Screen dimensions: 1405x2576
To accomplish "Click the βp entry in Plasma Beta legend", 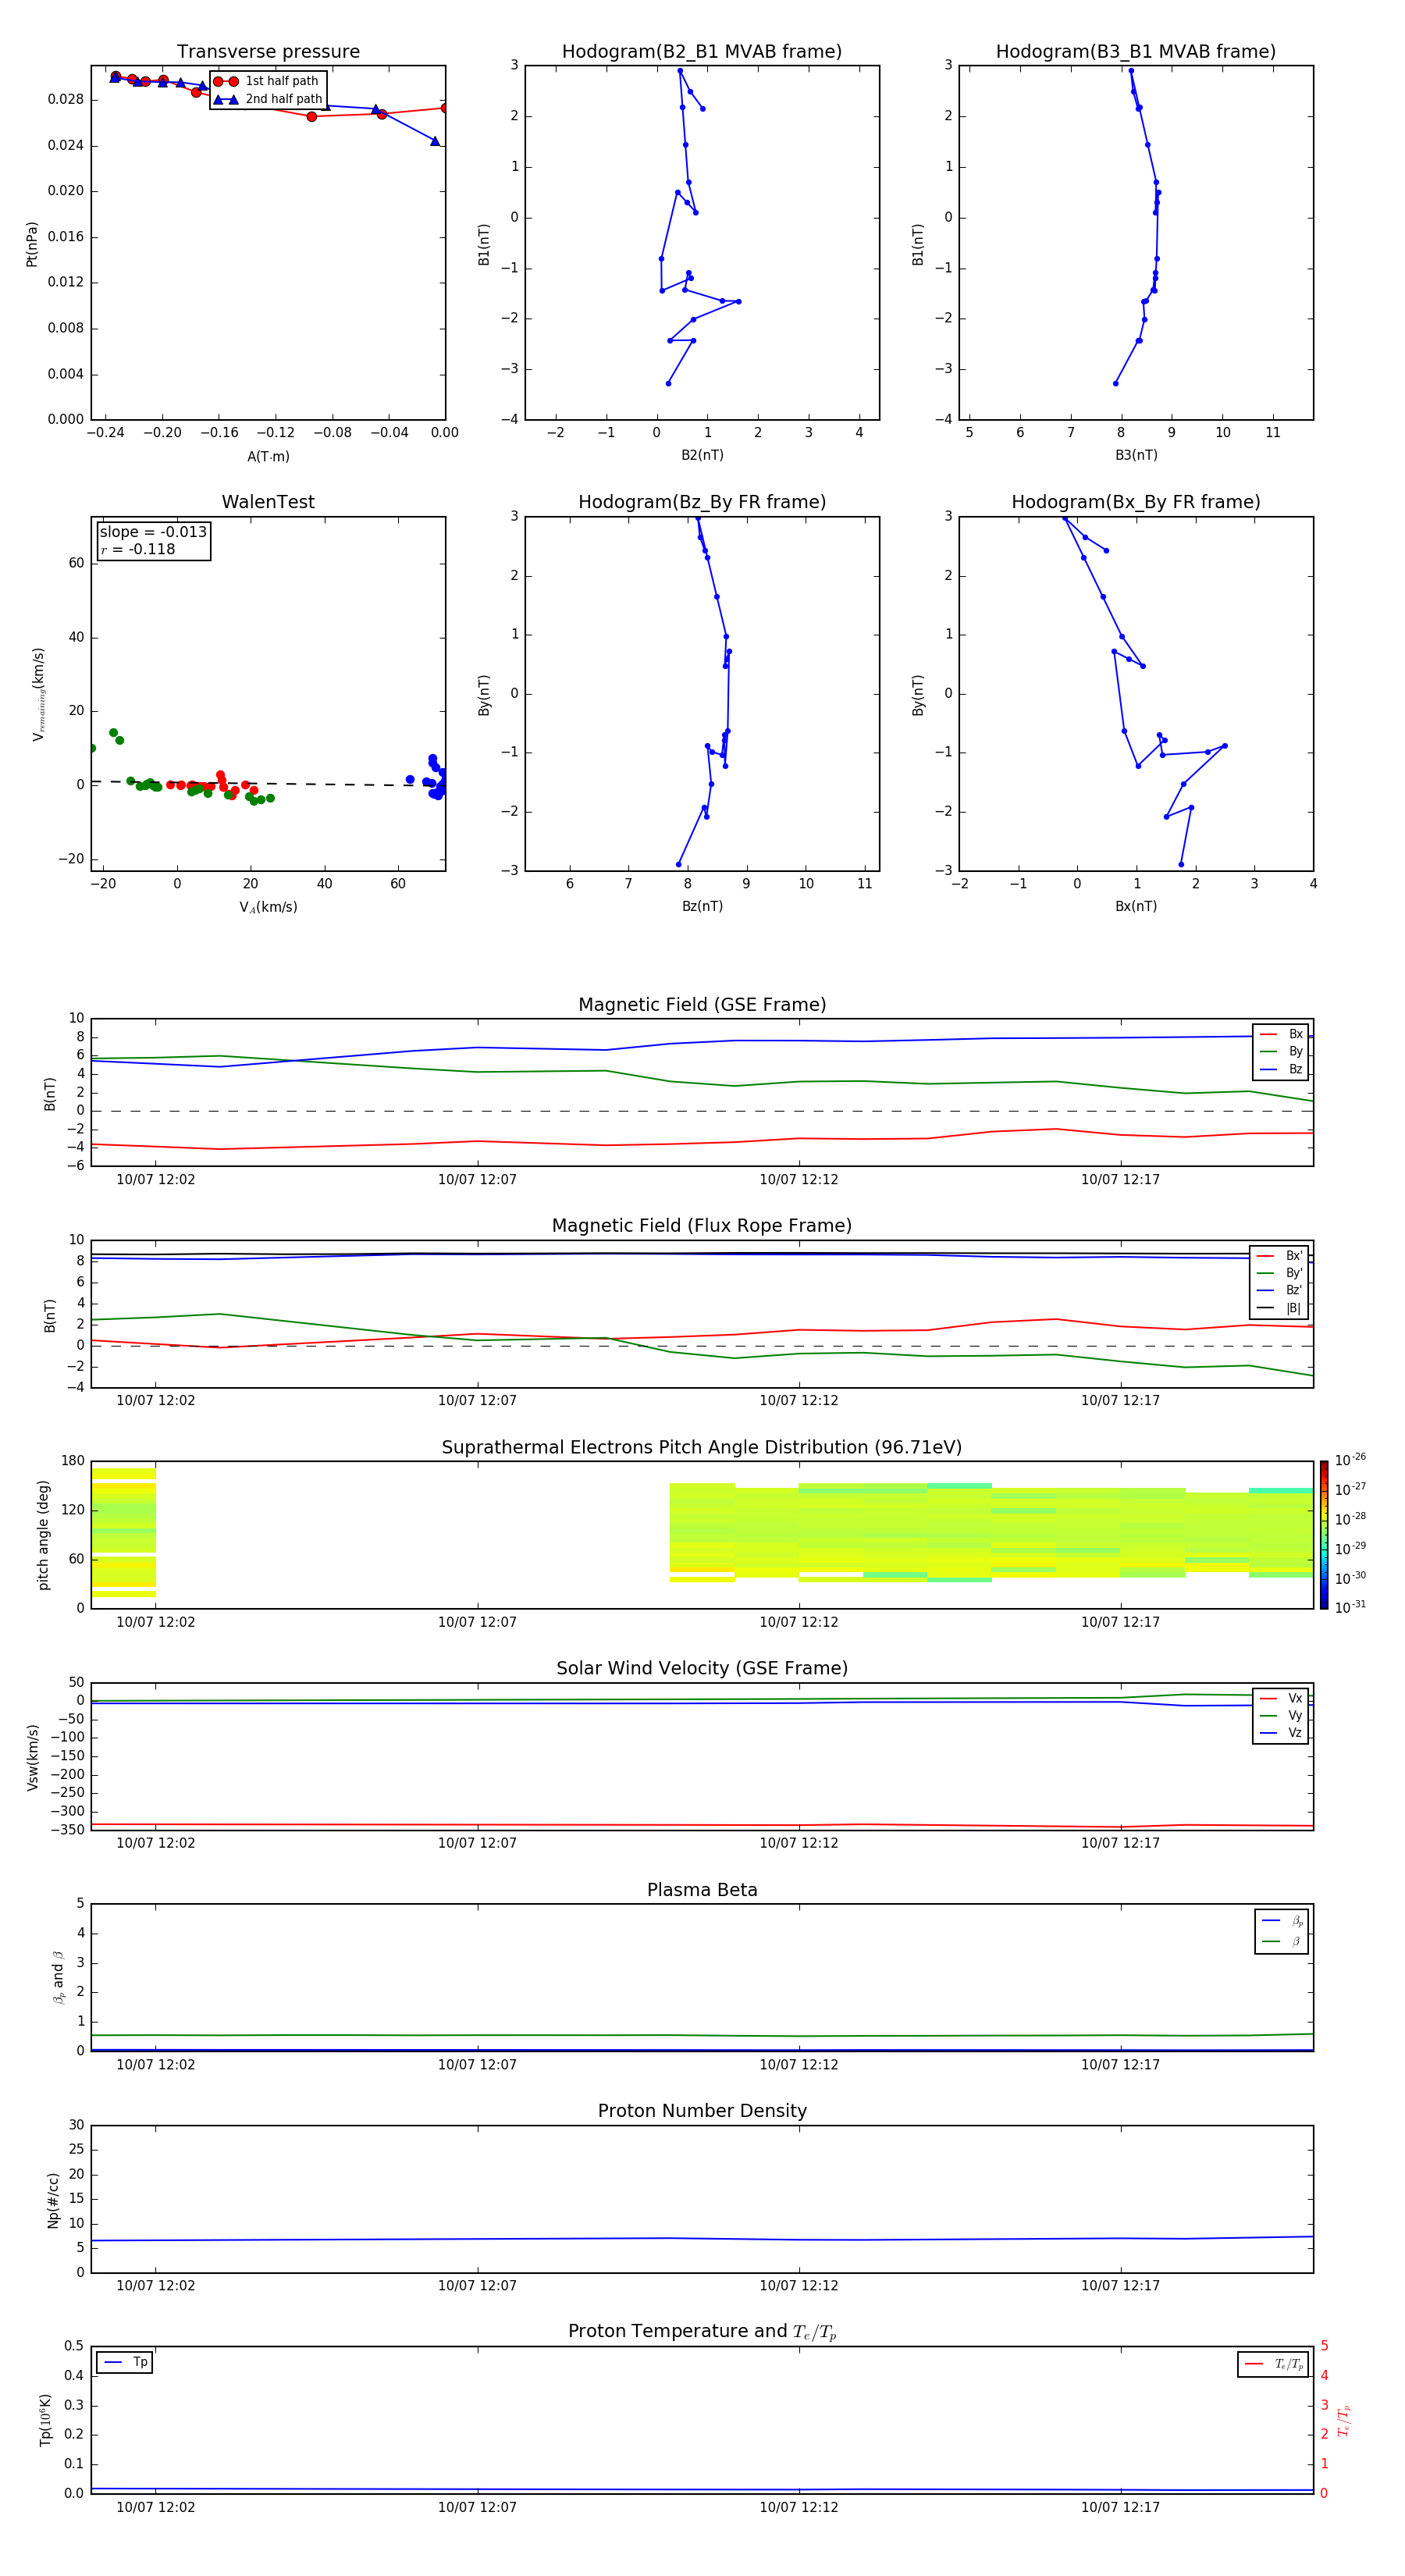I will tap(1282, 1921).
